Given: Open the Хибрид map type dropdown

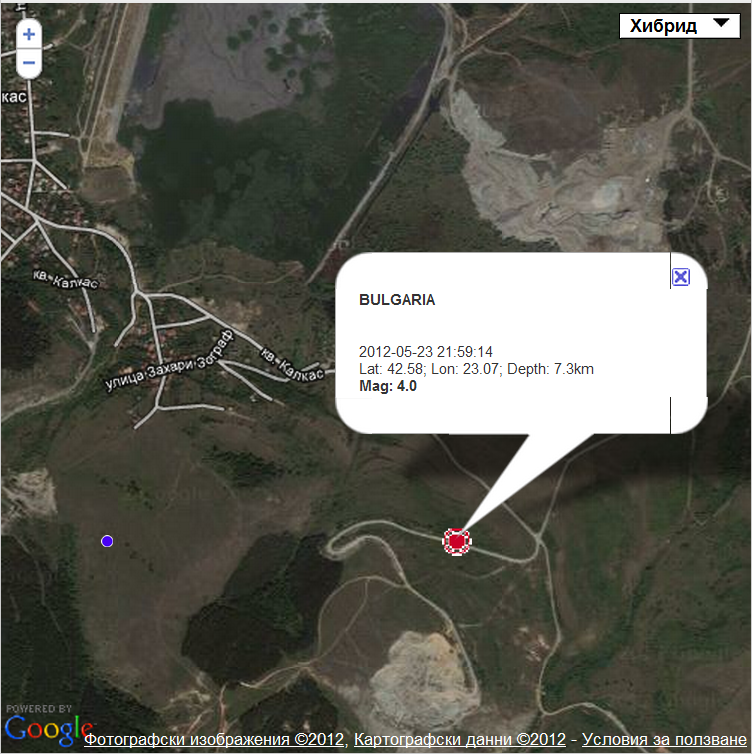Looking at the screenshot, I should pyautogui.click(x=679, y=25).
